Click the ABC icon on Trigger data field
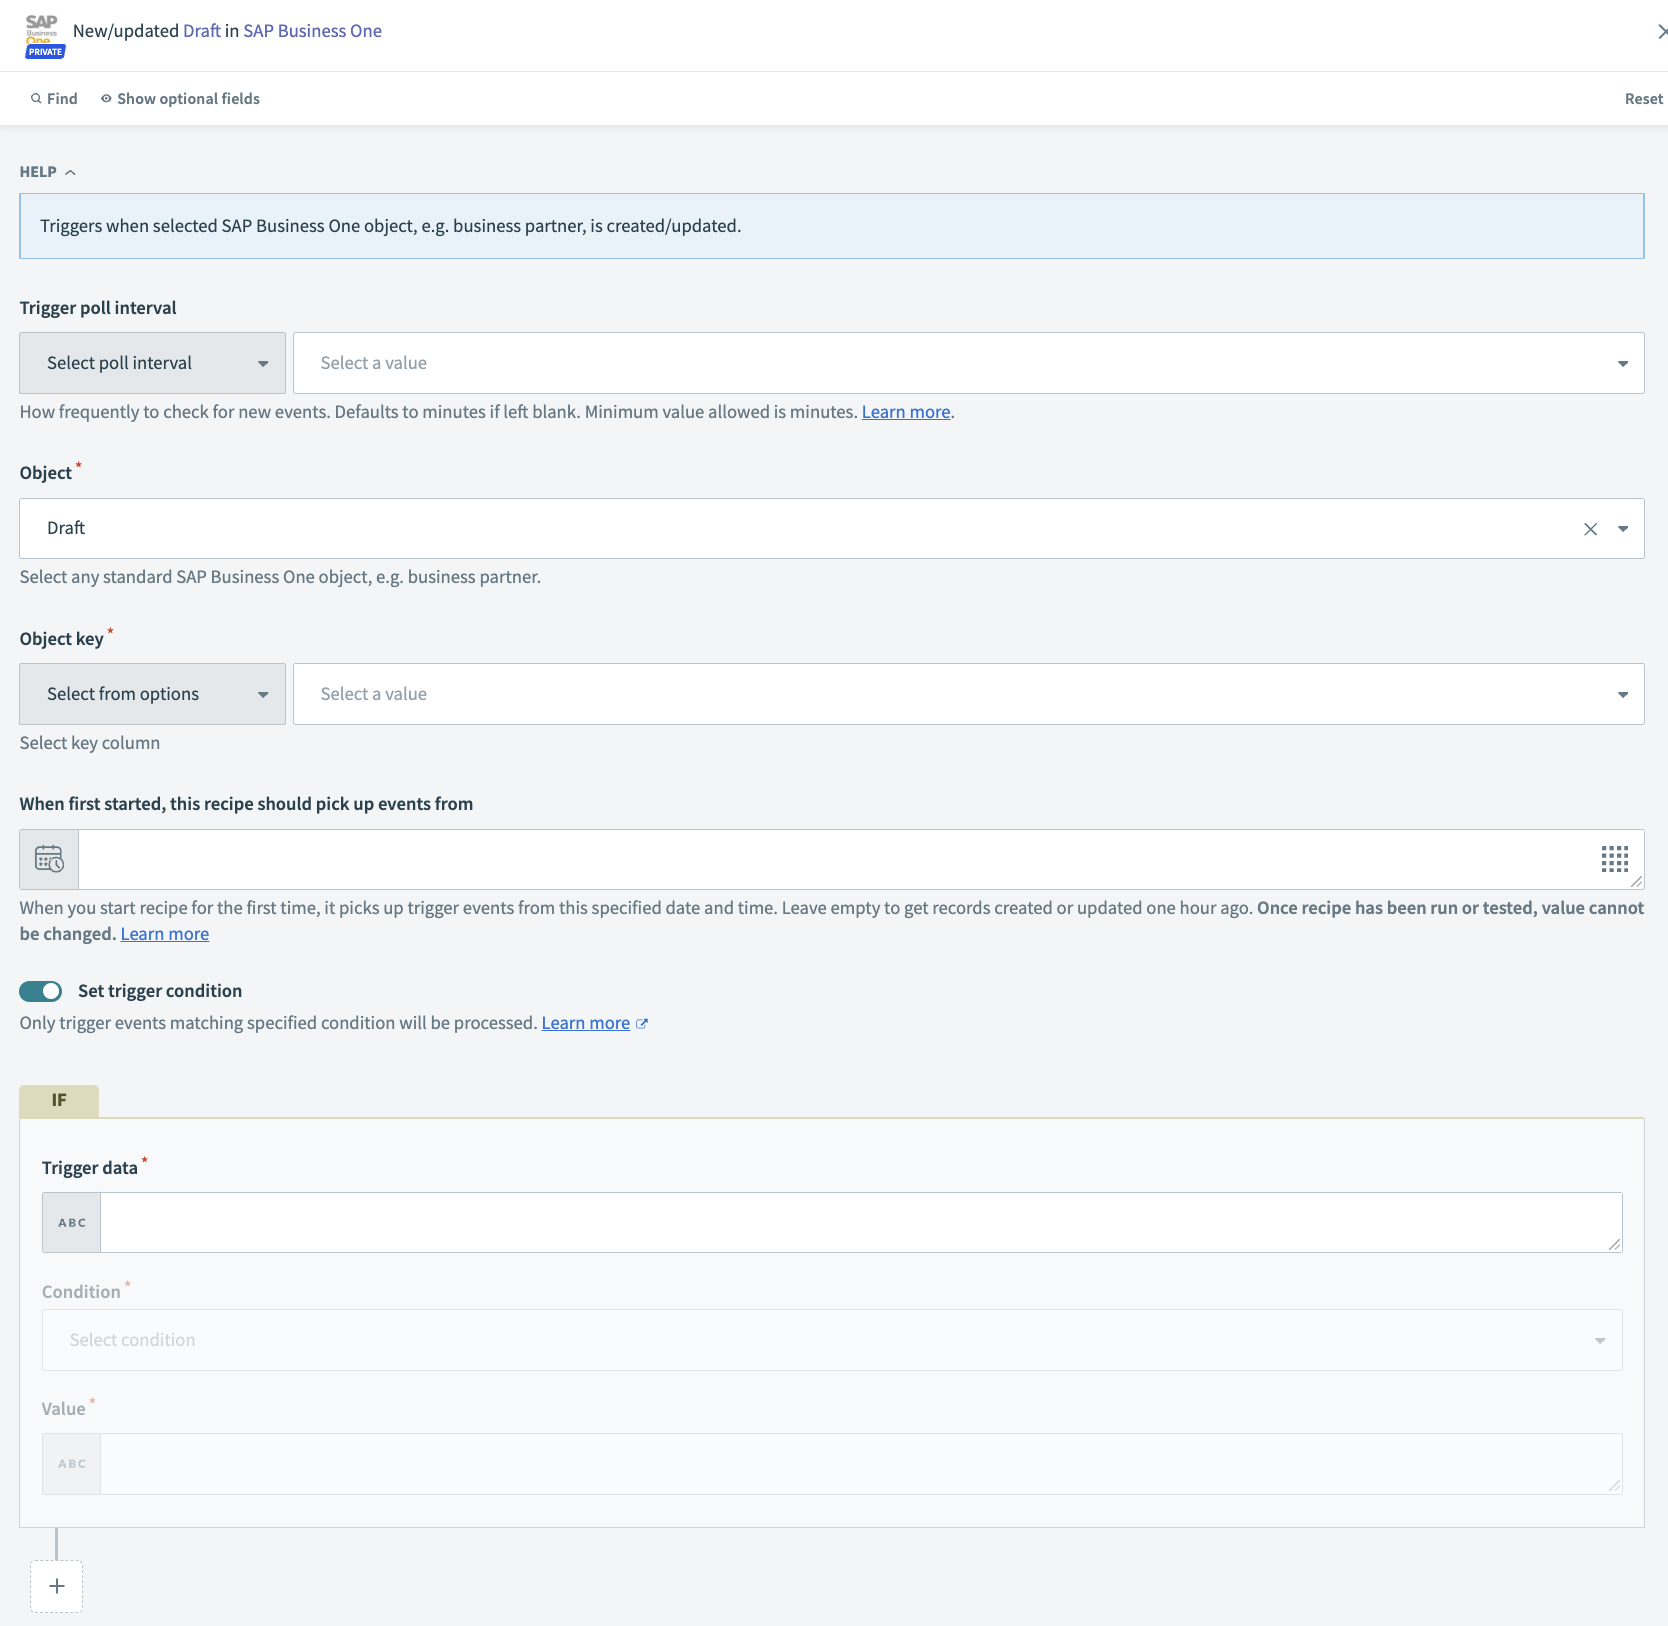The width and height of the screenshot is (1668, 1626). [71, 1222]
